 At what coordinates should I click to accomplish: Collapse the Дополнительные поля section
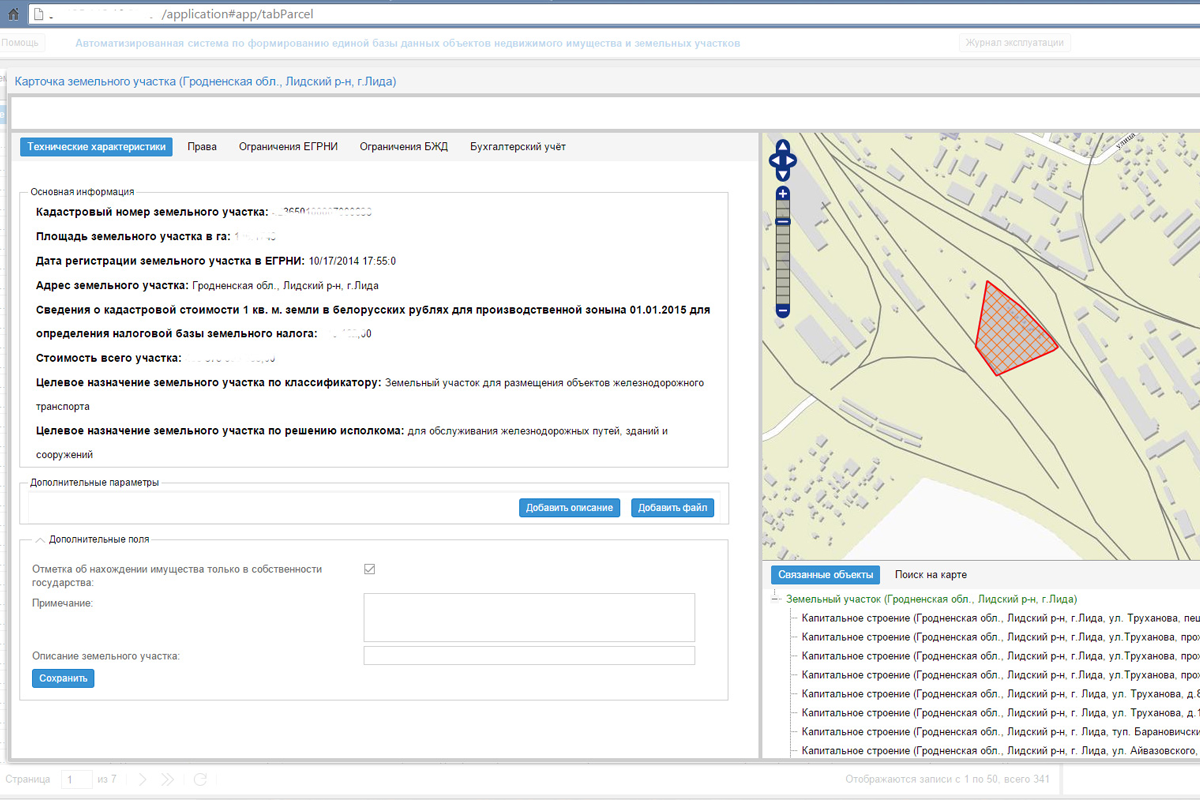(x=40, y=539)
